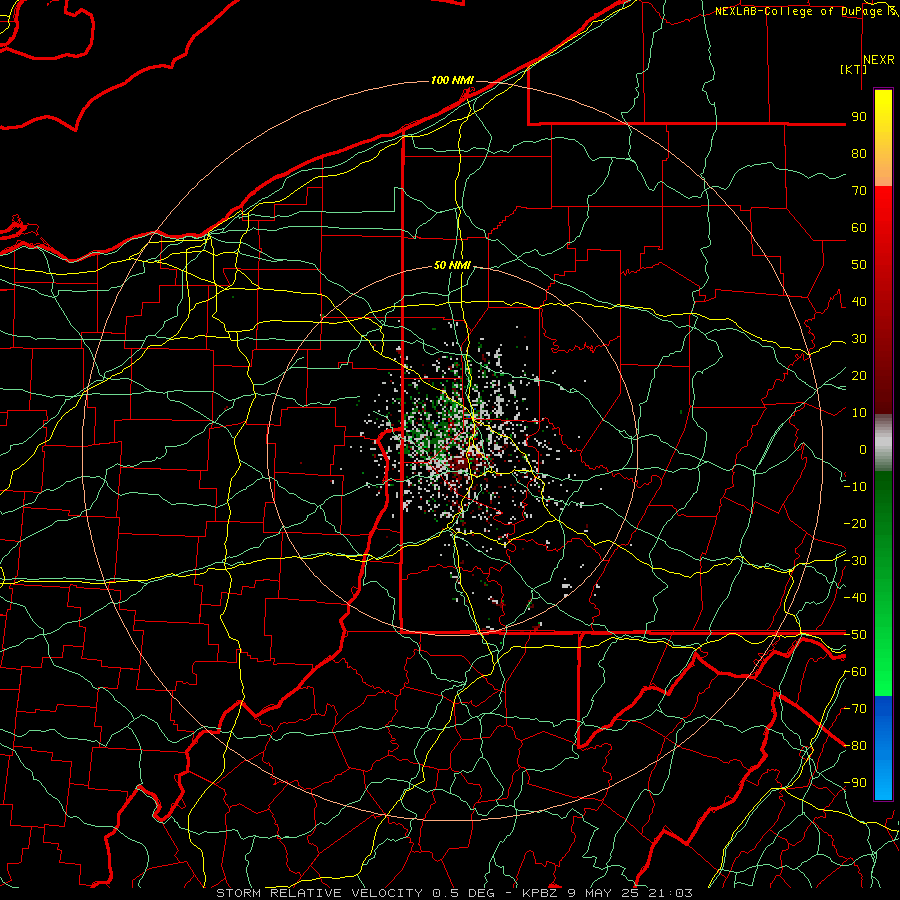Click the "-30" value on the velocity scale
Image resolution: width=900 pixels, height=900 pixels.
(855, 561)
